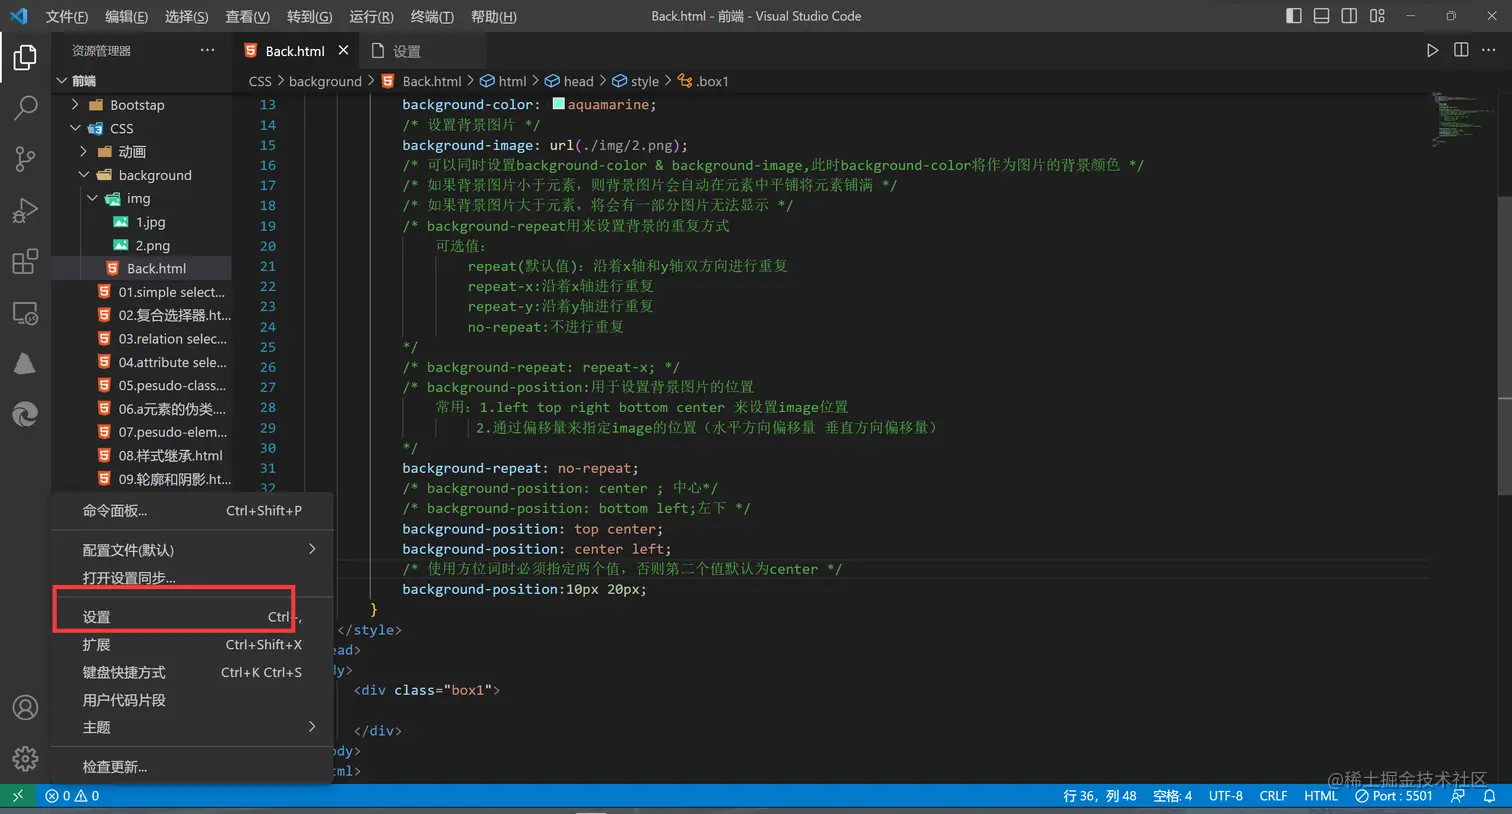Screen dimensions: 1512x814
Task: Click the aquamarine color swatch in code
Action: (559, 104)
